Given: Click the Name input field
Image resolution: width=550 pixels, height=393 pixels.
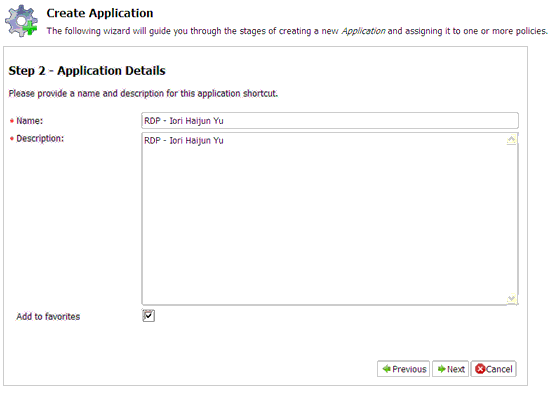Looking at the screenshot, I should pos(330,120).
